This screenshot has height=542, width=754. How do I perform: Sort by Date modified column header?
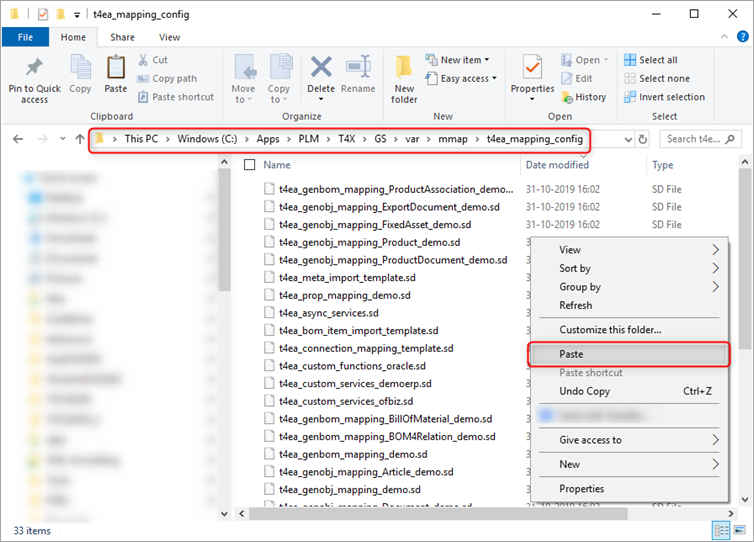tap(557, 165)
